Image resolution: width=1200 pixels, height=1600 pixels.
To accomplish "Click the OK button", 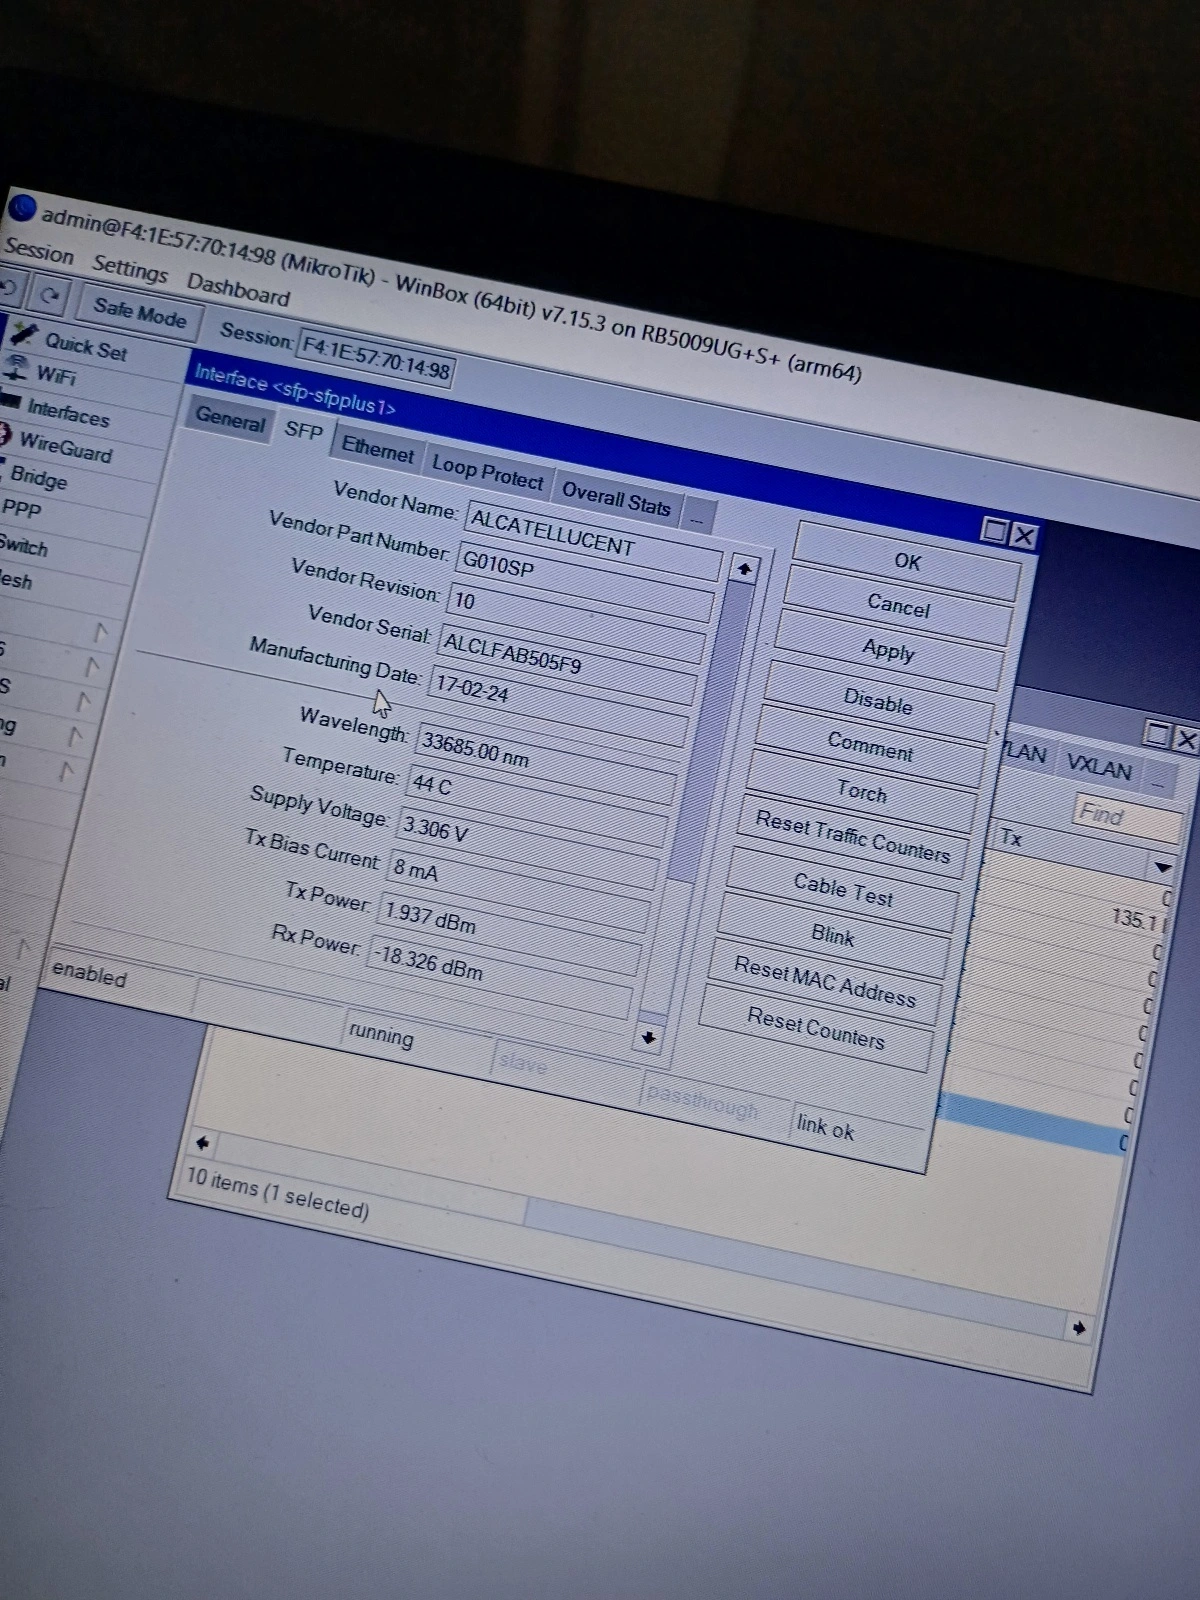I will (907, 562).
